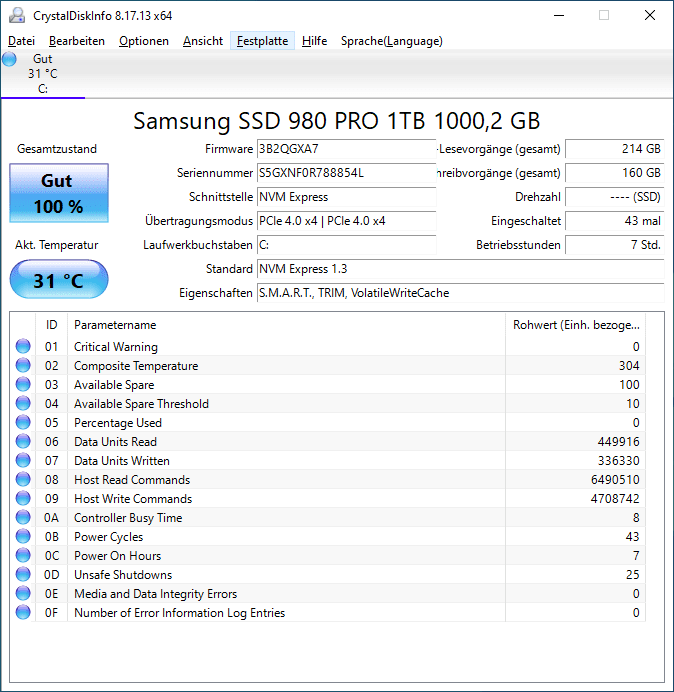
Task: Click the Laufwerkbuchstaben field C:
Action: point(346,245)
